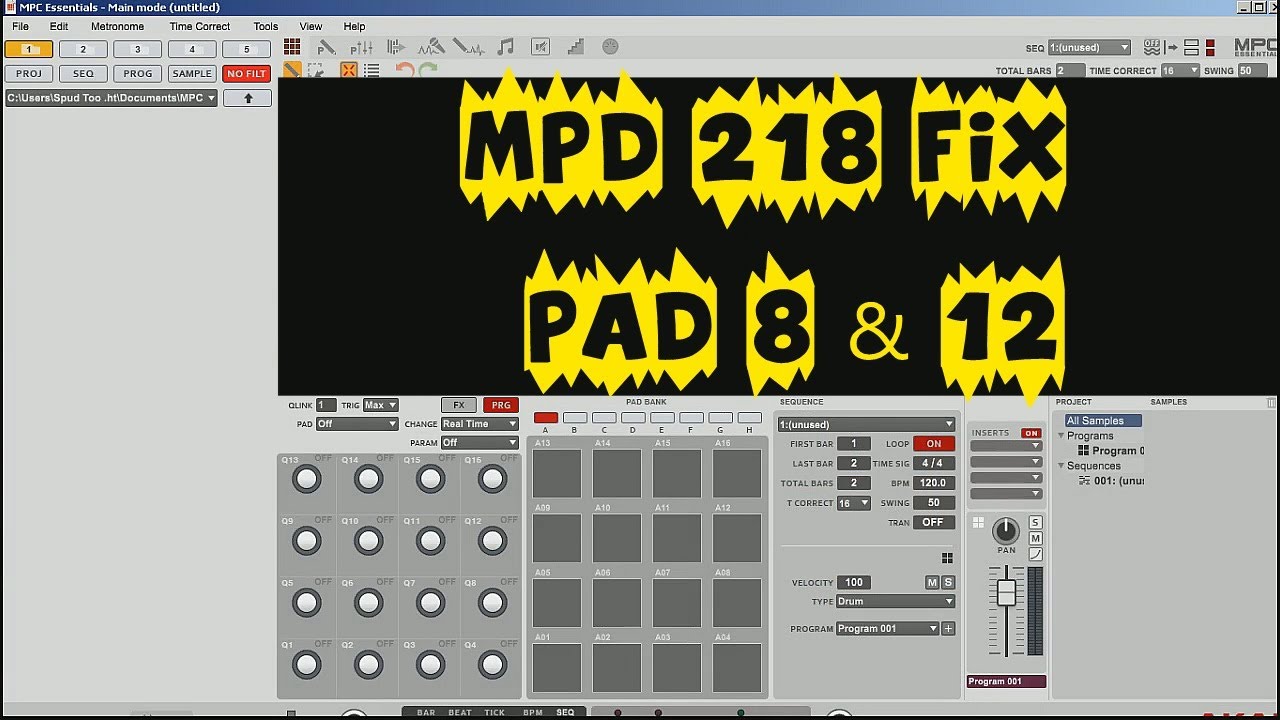Toggle the red PRG button

(x=501, y=405)
